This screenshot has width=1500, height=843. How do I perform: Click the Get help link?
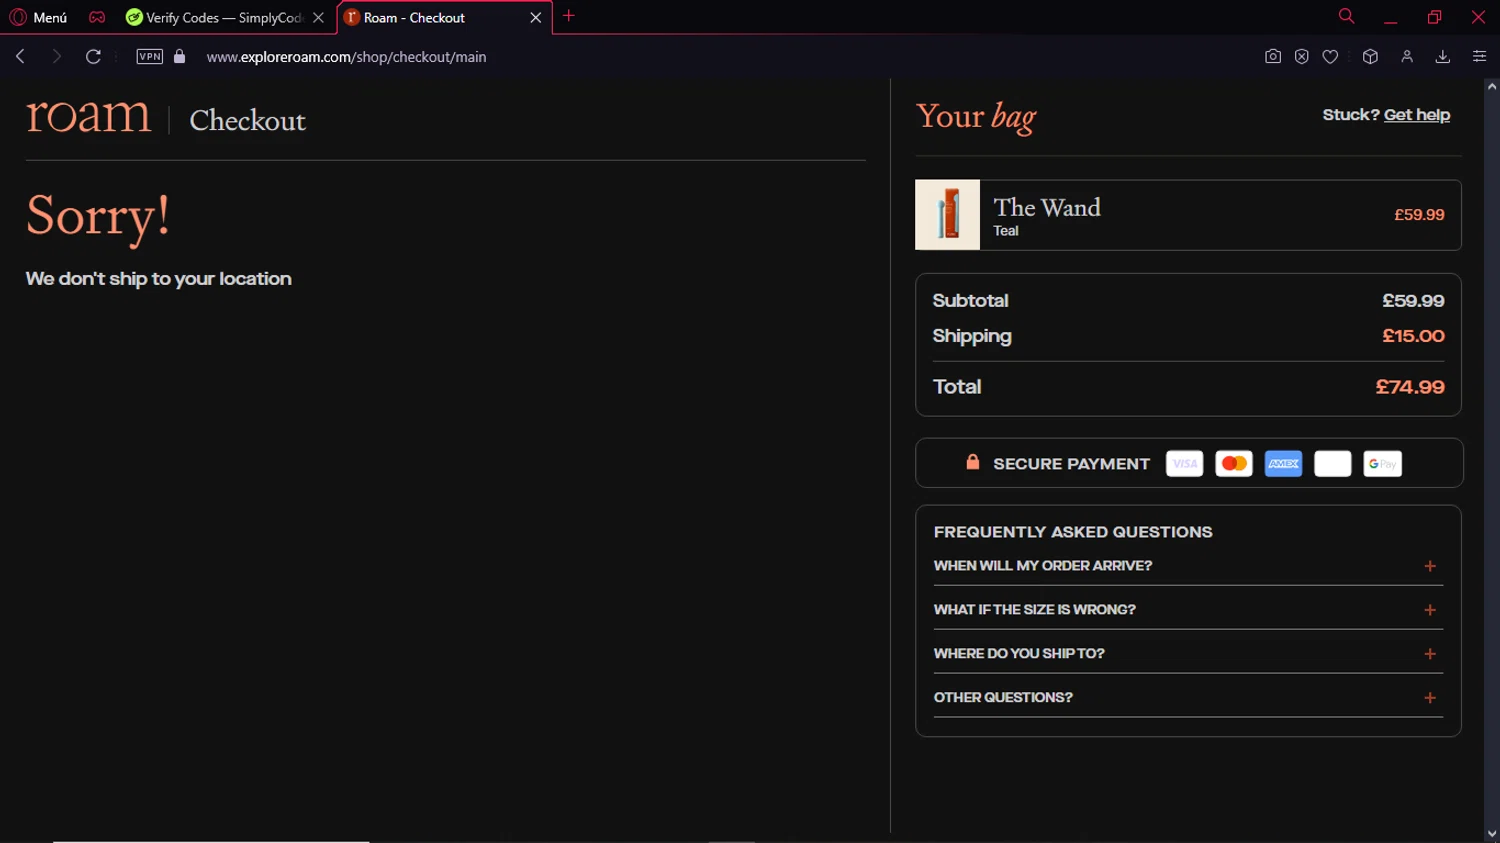click(x=1417, y=115)
